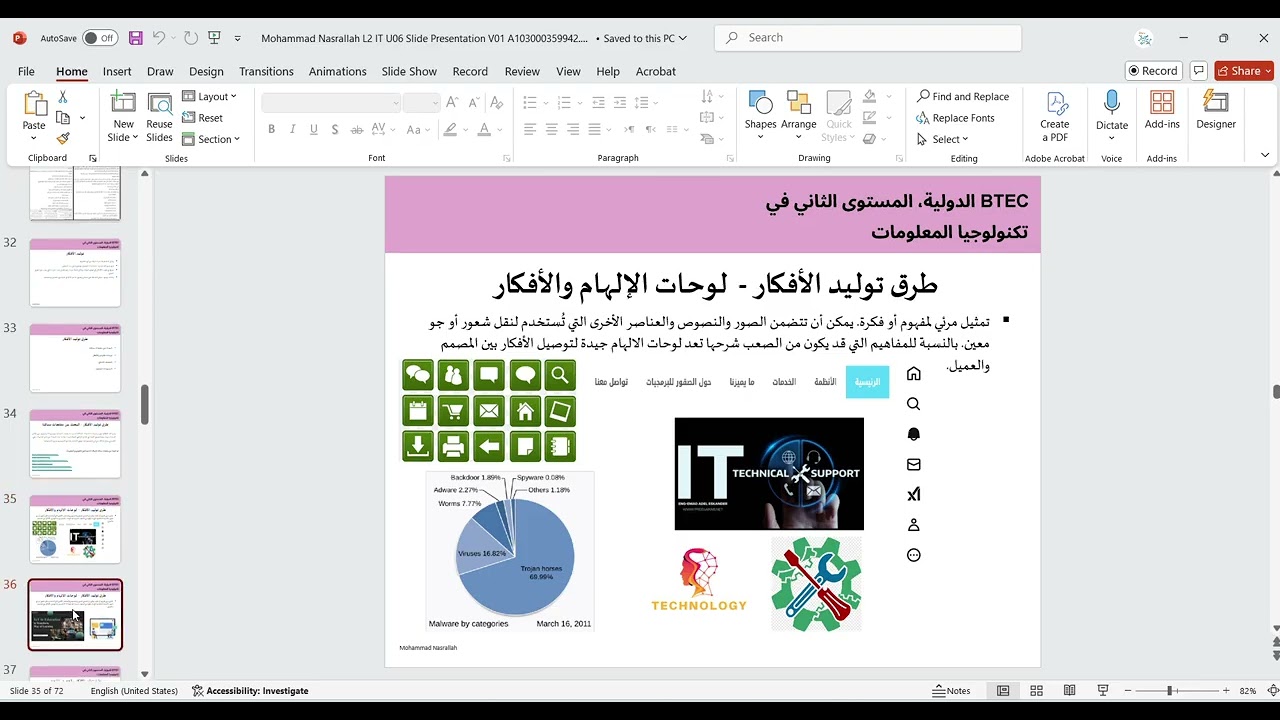The height and width of the screenshot is (720, 1280).
Task: Select slide 36 thumbnail
Action: click(x=75, y=615)
